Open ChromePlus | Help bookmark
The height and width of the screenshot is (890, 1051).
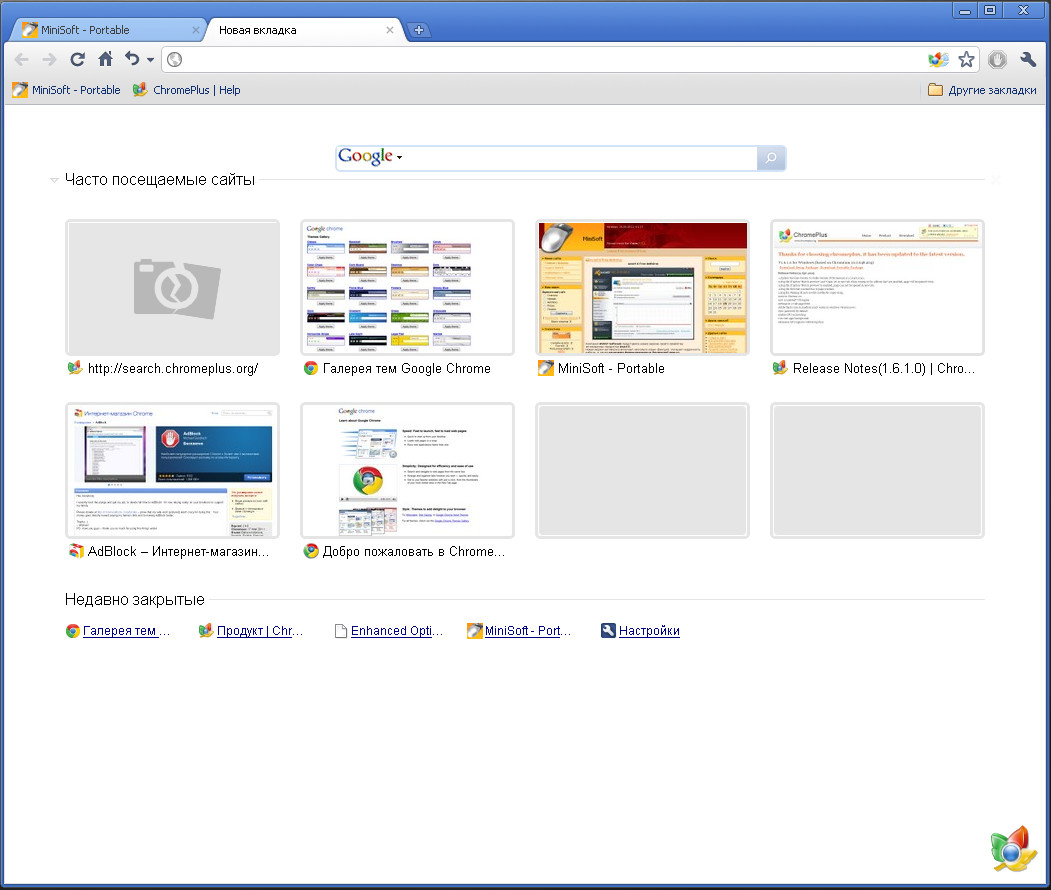[186, 90]
